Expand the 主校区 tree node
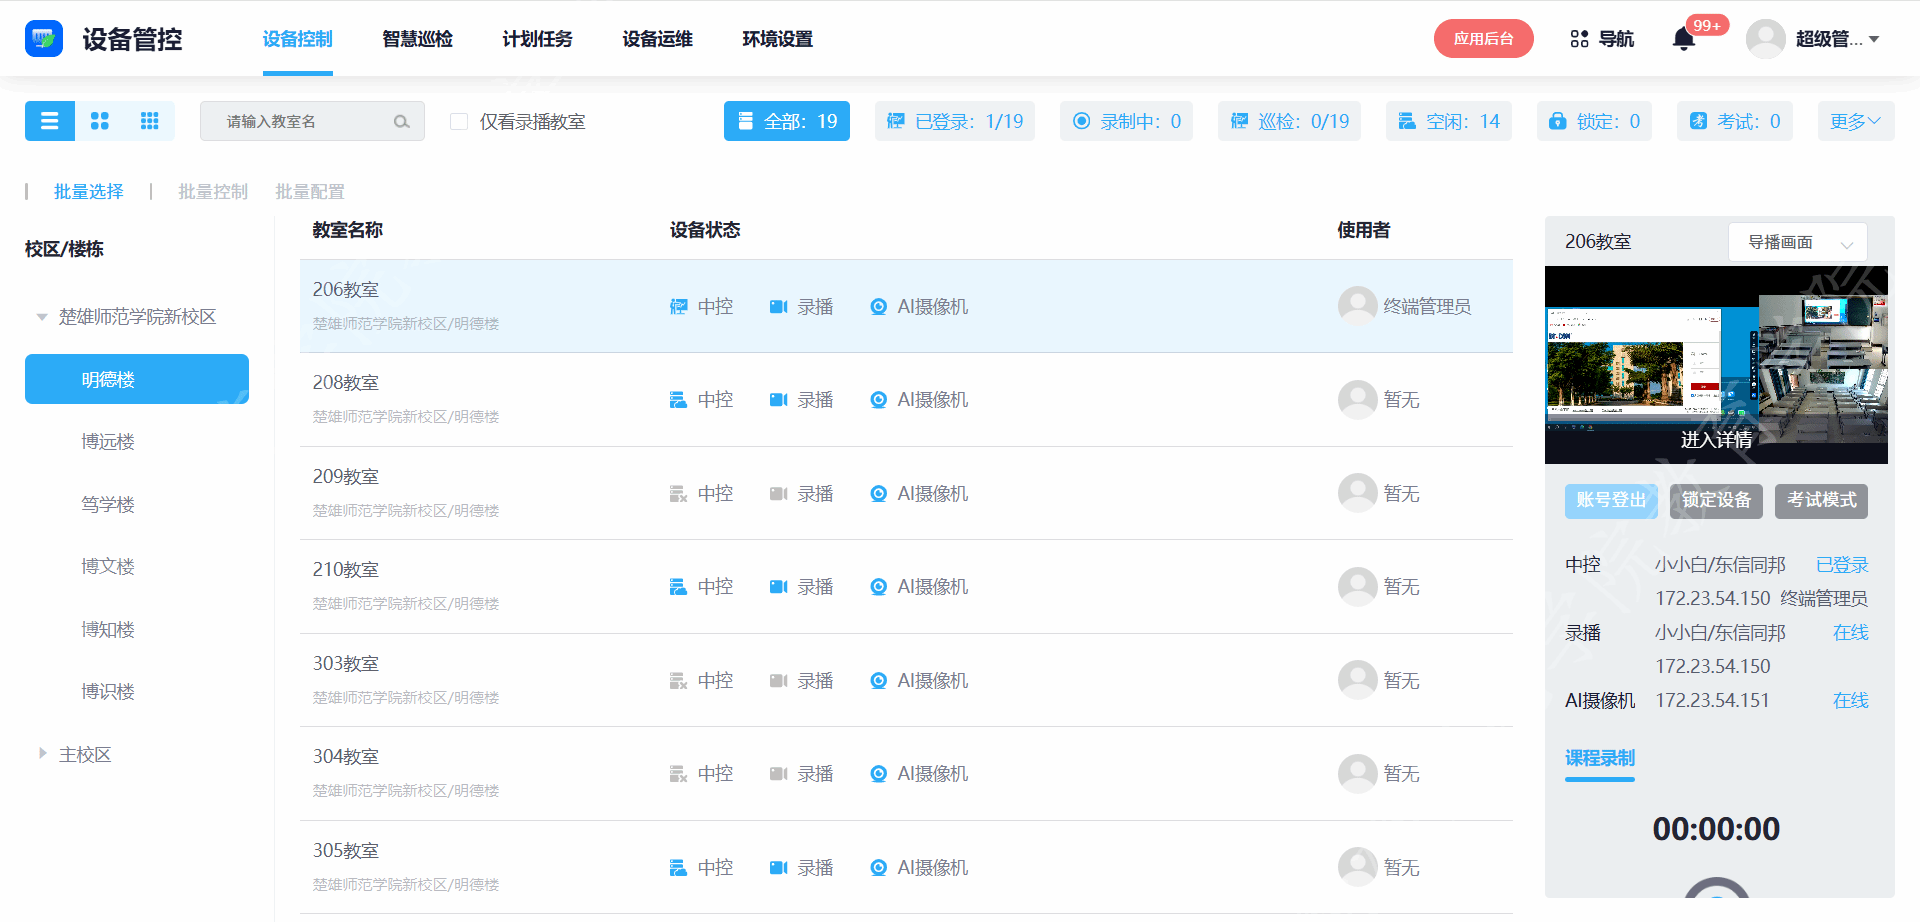The height and width of the screenshot is (922, 1920). pyautogui.click(x=42, y=754)
